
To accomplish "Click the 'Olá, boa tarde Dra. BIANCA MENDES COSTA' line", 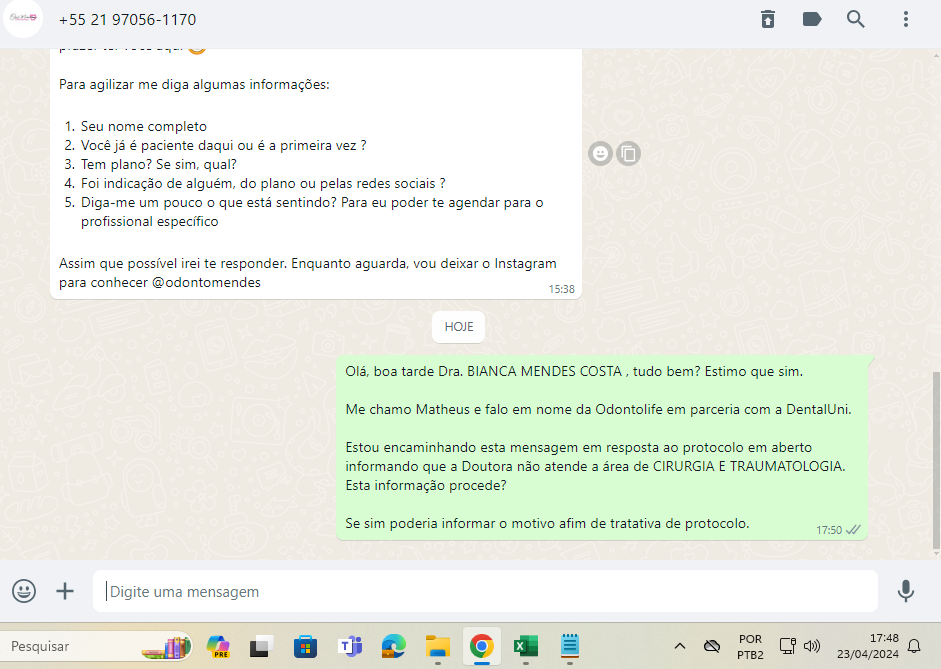I will point(574,371).
